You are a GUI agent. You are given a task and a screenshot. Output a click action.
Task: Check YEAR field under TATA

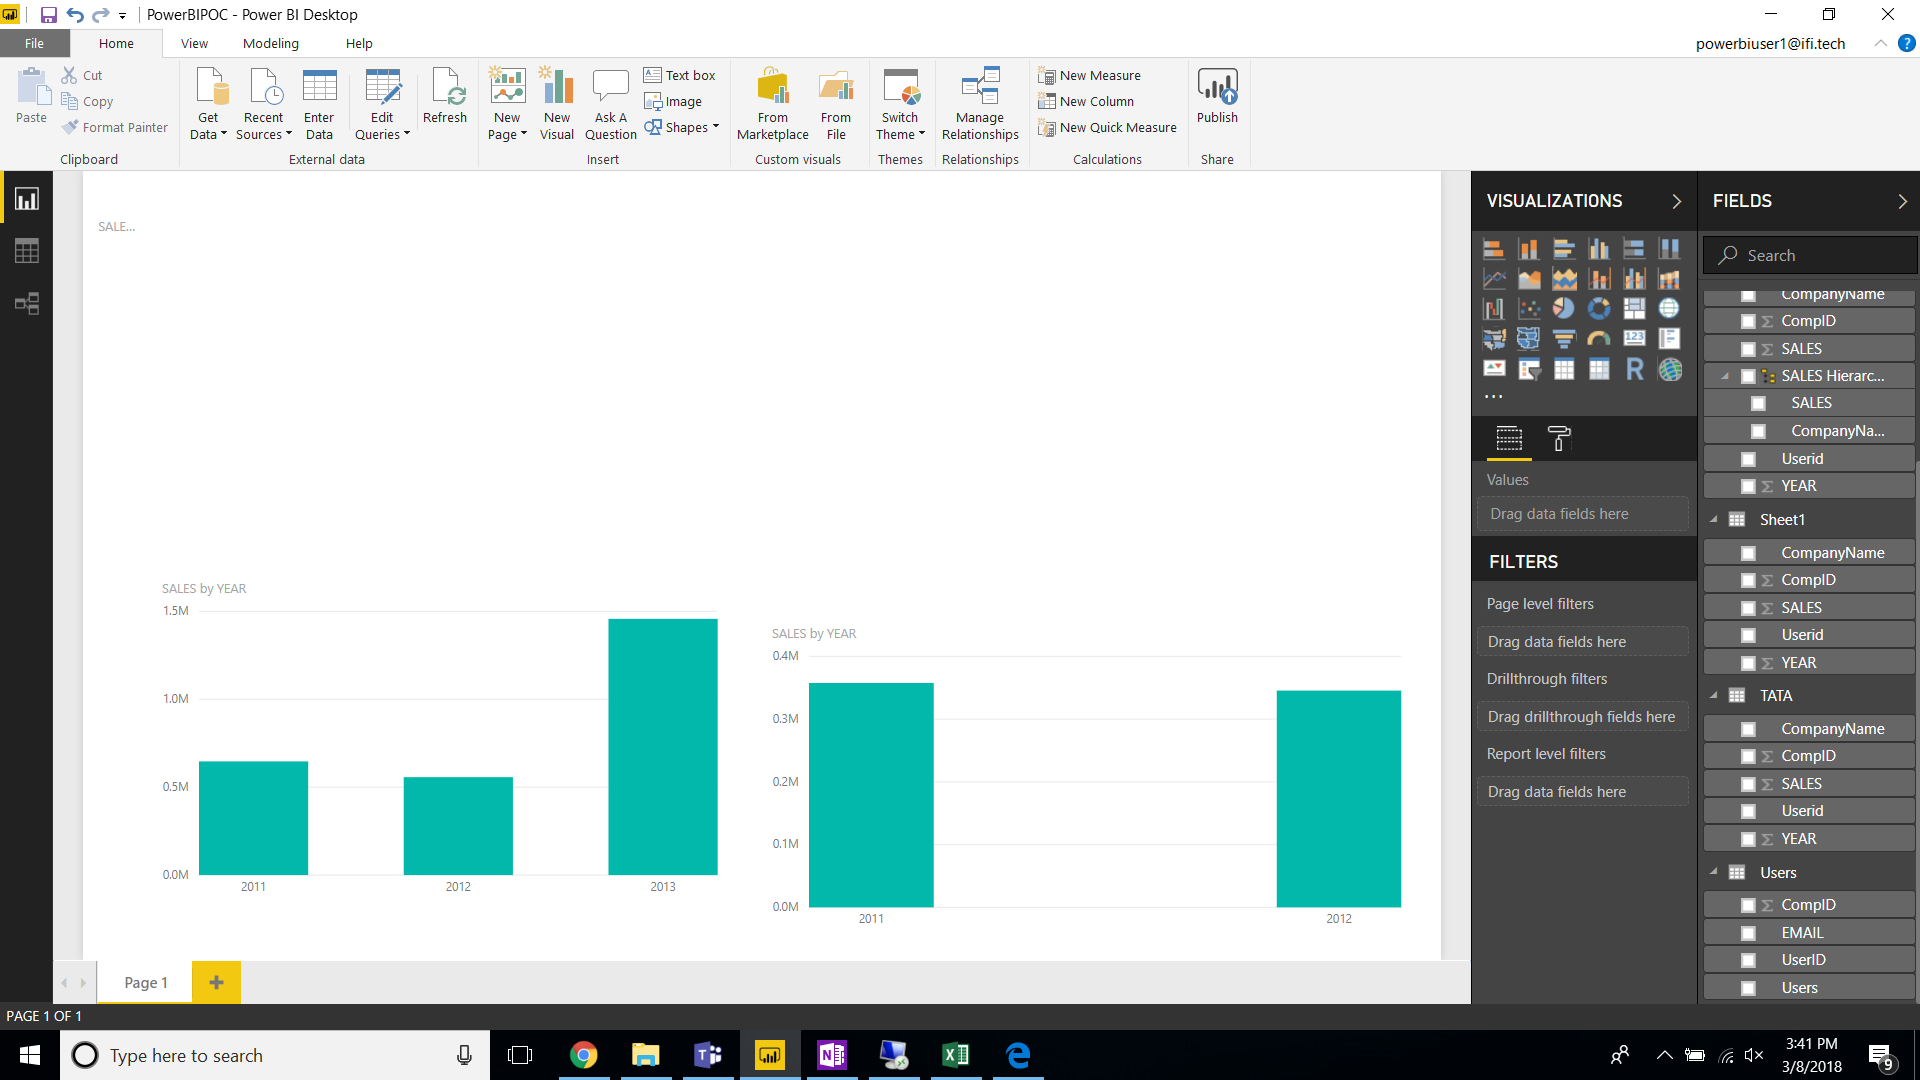click(1748, 839)
